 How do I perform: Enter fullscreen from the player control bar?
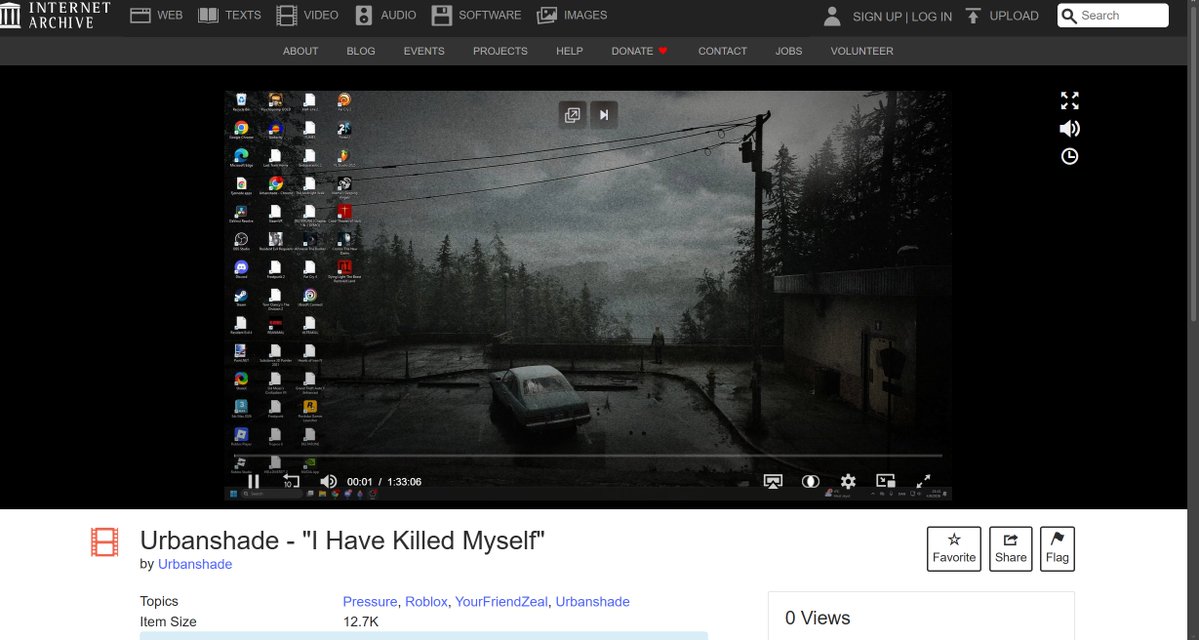pos(924,481)
